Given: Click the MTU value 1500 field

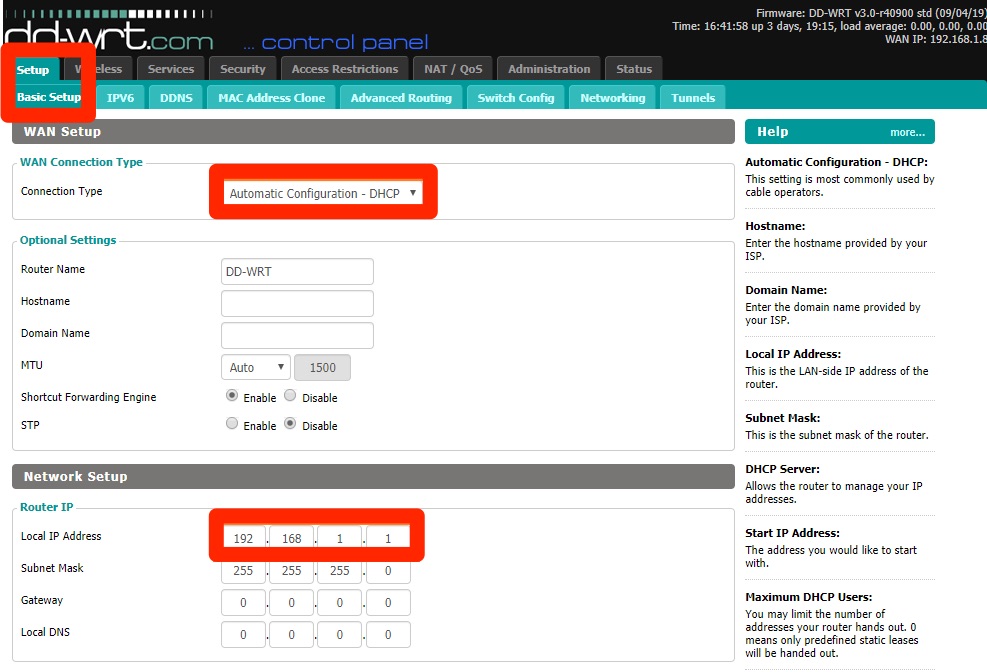Looking at the screenshot, I should pos(322,367).
